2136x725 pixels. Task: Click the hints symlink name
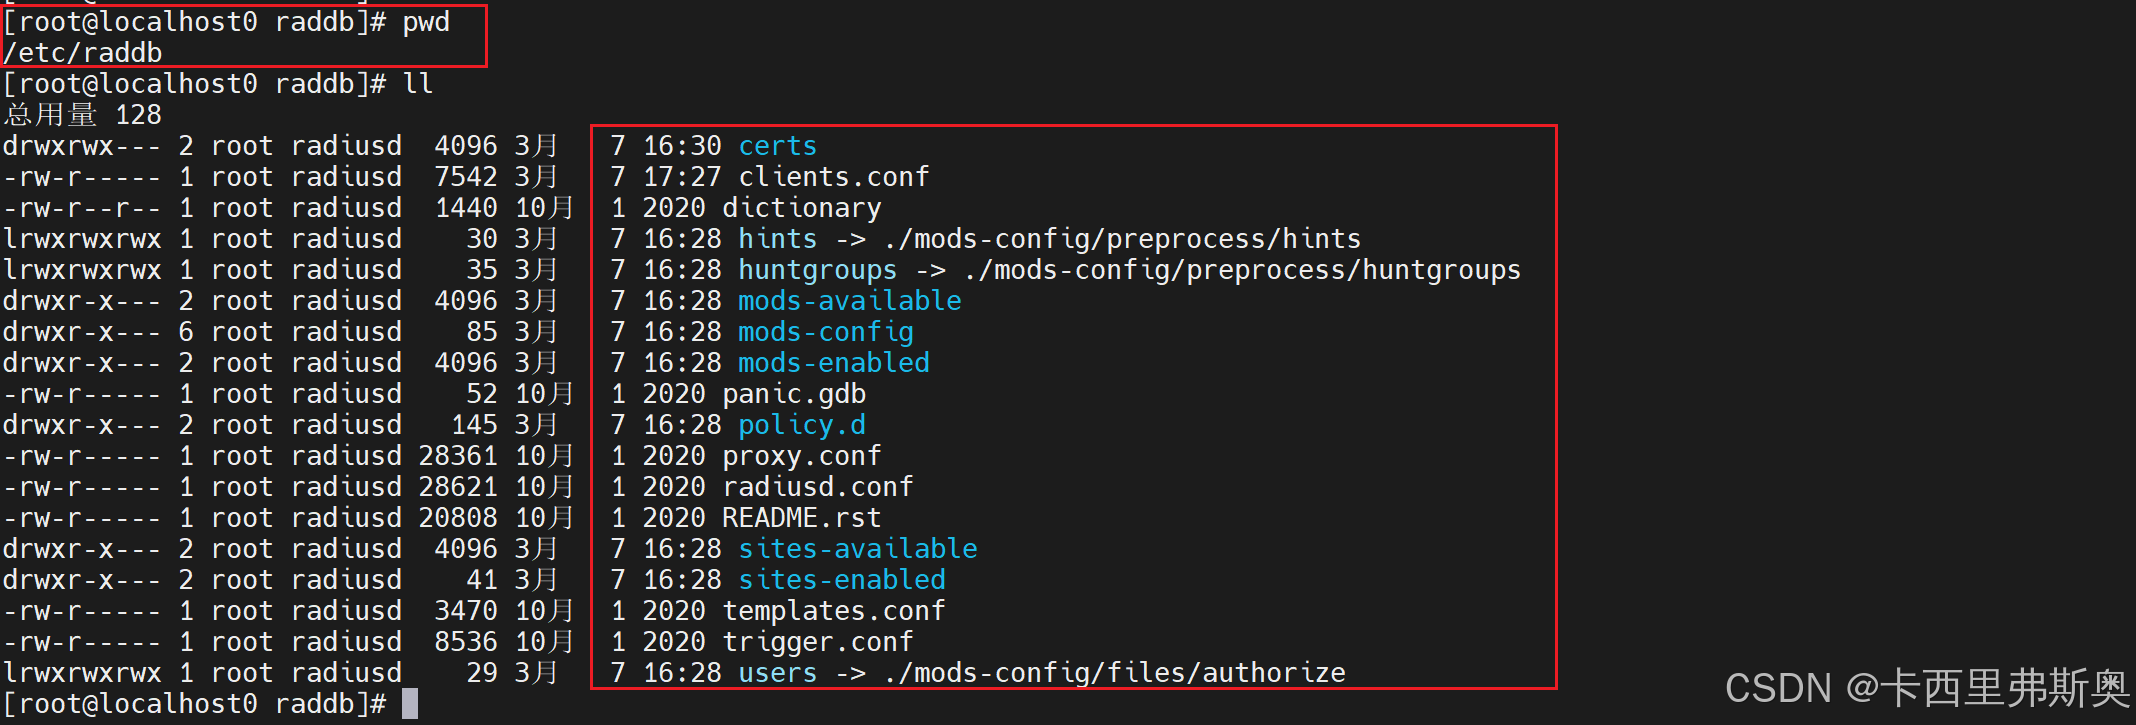click(x=777, y=239)
